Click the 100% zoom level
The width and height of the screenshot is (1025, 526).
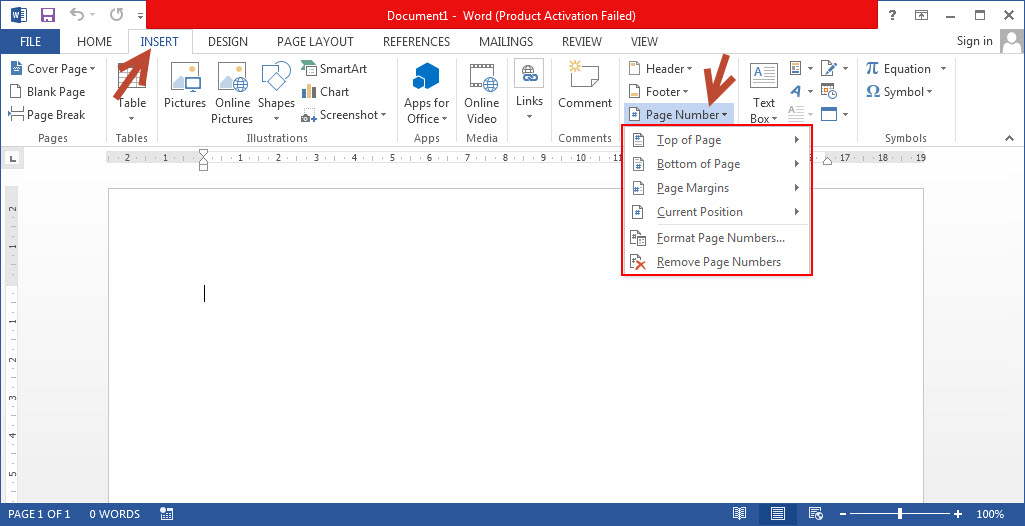click(x=990, y=514)
